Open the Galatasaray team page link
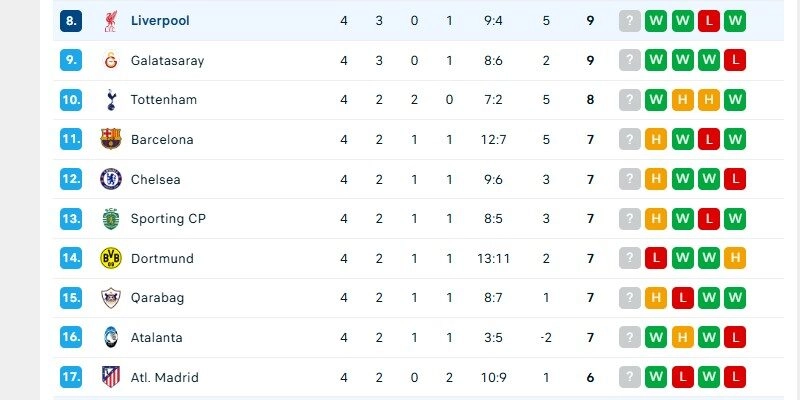This screenshot has height=400, width=800. [x=167, y=60]
